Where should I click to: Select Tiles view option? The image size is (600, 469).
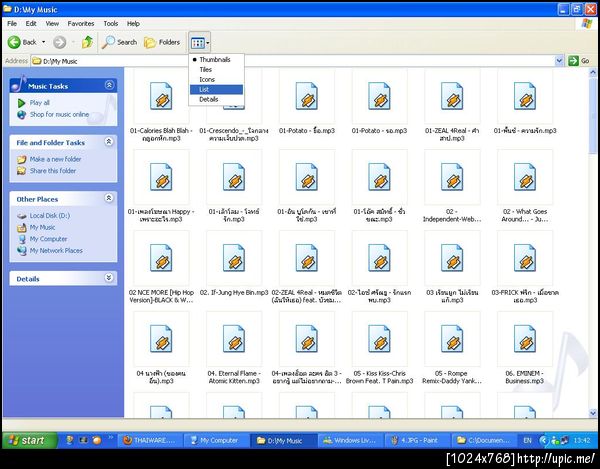click(216, 70)
